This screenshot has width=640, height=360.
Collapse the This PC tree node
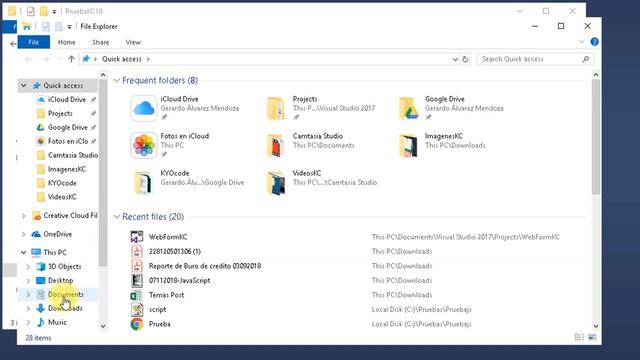(24, 252)
